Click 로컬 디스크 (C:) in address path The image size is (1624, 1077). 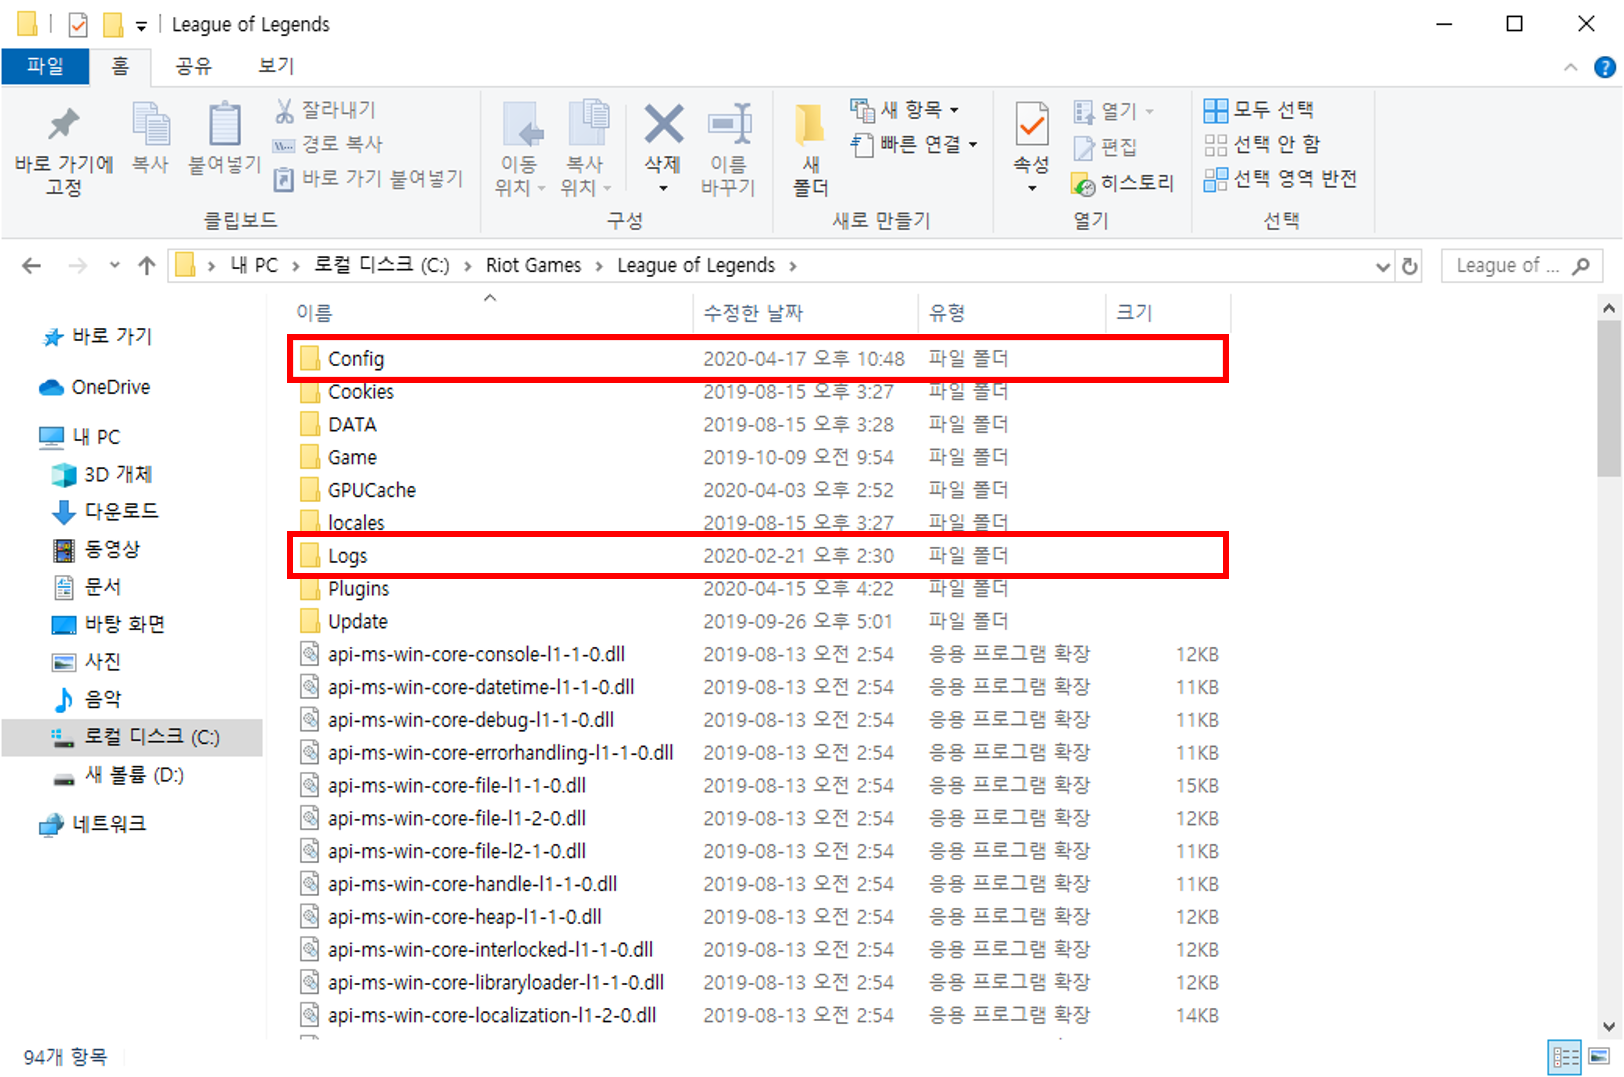pyautogui.click(x=382, y=266)
